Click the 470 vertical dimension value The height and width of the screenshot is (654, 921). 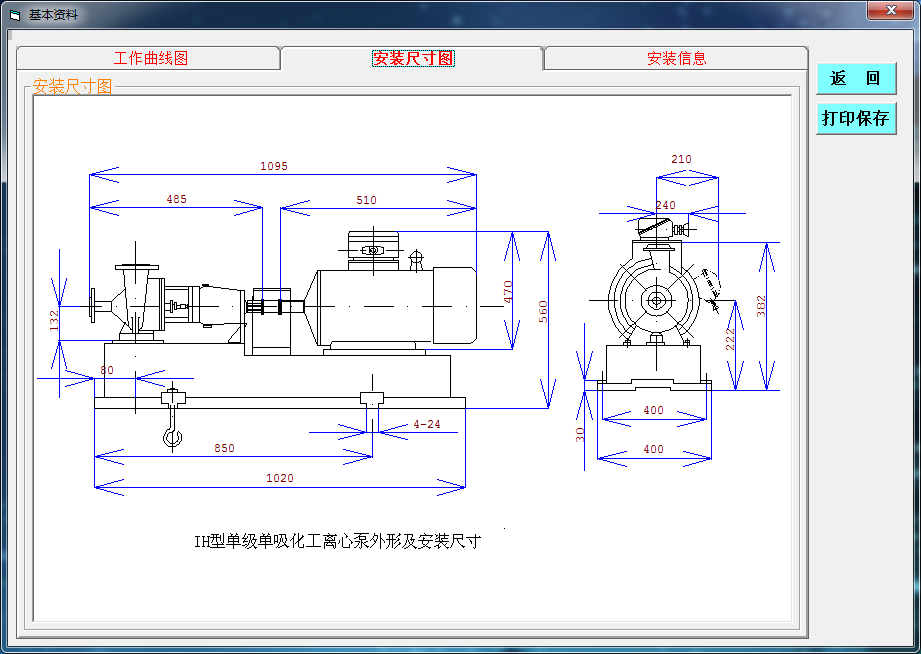point(508,291)
